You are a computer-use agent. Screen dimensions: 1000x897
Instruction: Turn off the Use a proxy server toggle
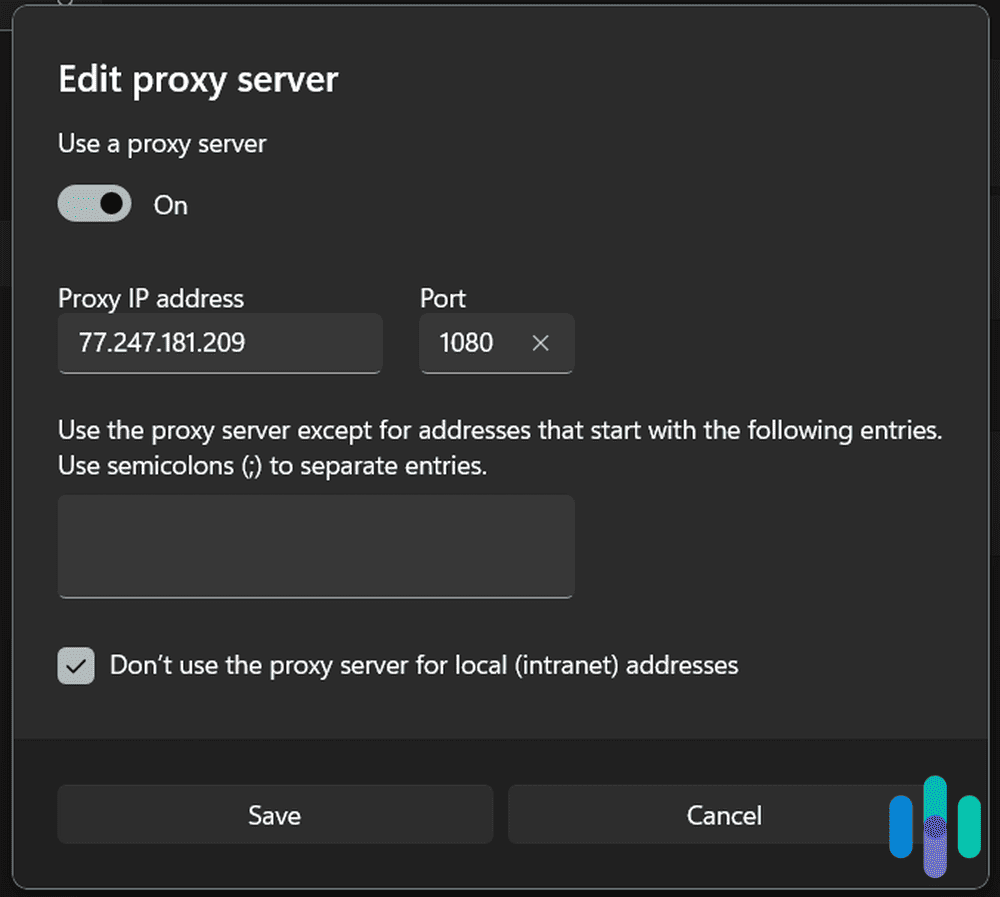pyautogui.click(x=94, y=204)
